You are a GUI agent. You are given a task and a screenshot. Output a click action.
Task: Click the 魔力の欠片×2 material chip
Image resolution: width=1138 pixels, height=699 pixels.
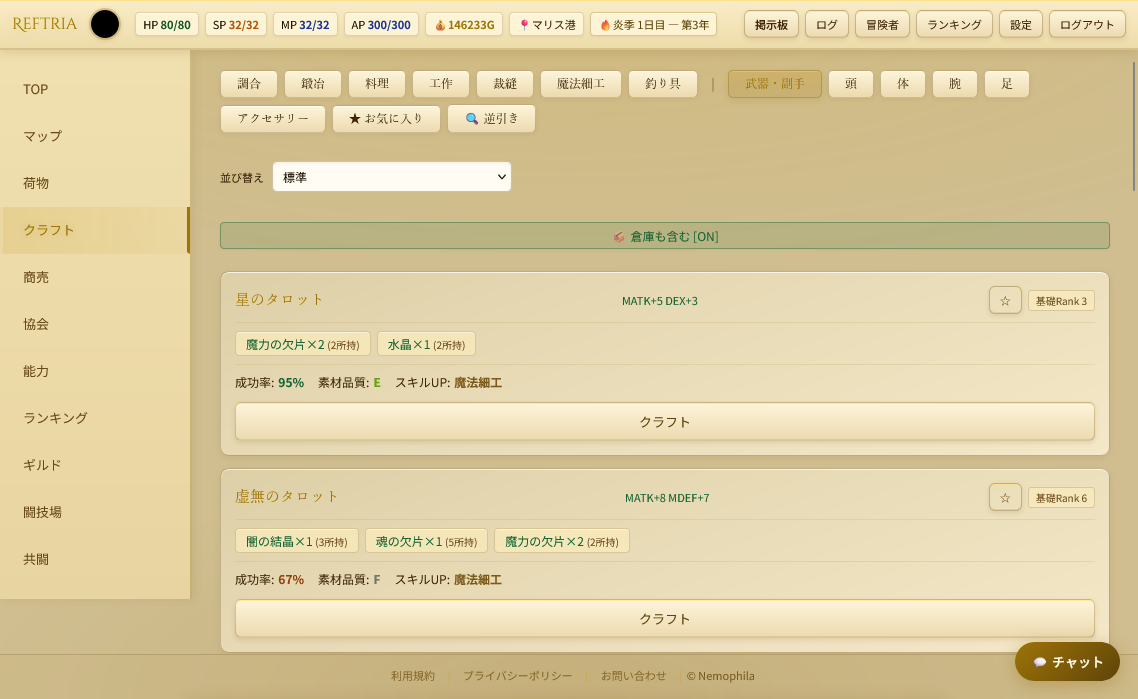(302, 342)
